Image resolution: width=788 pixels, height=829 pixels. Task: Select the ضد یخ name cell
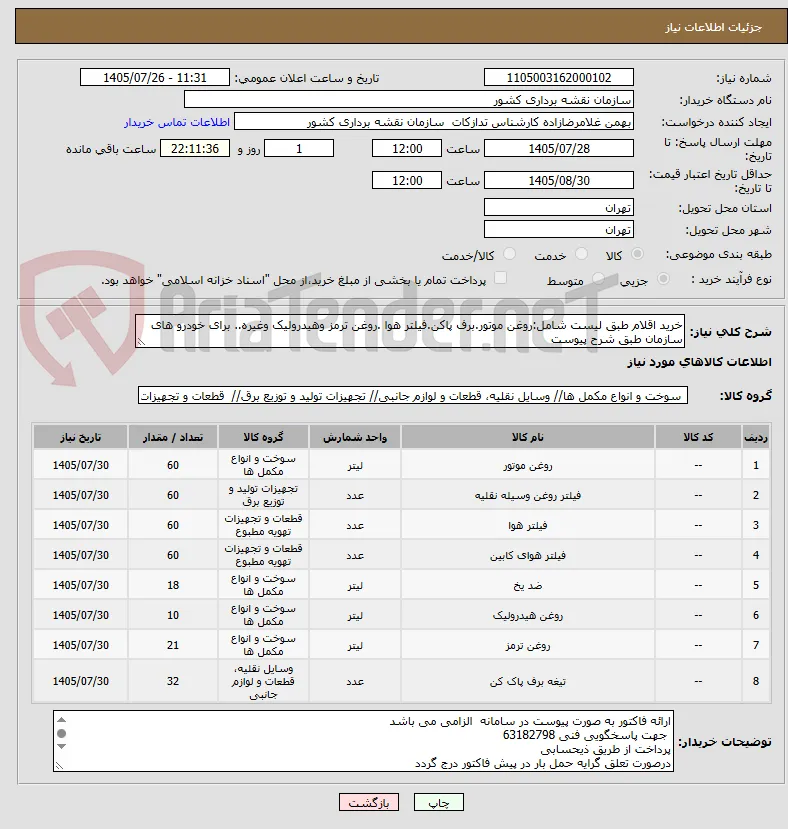point(528,586)
